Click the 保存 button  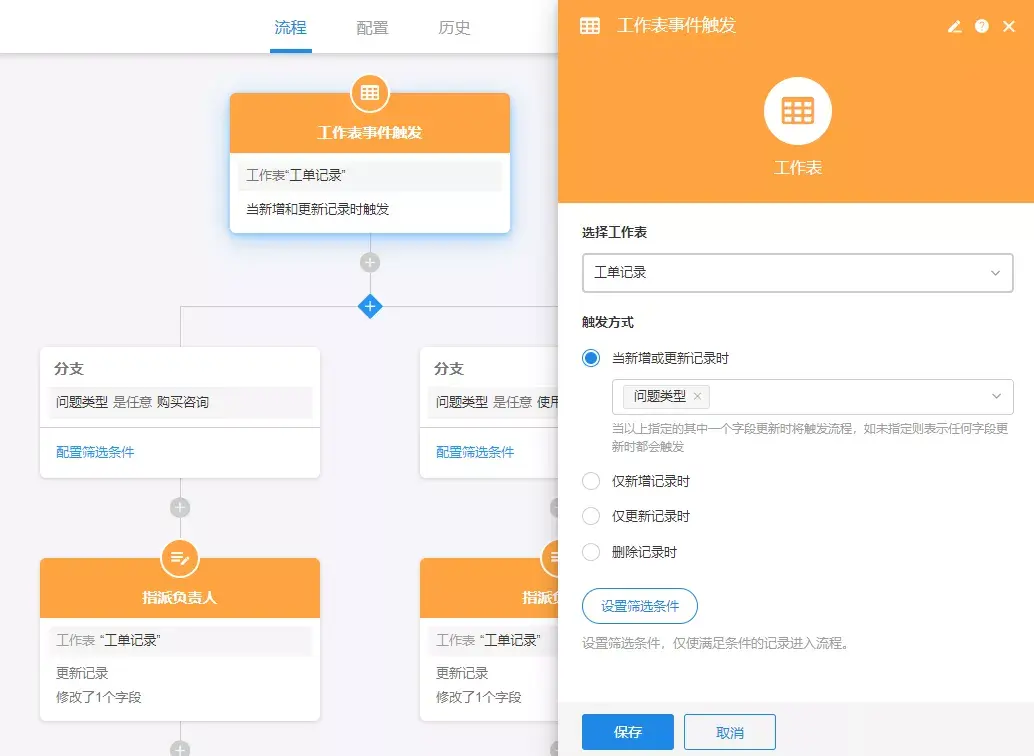627,732
